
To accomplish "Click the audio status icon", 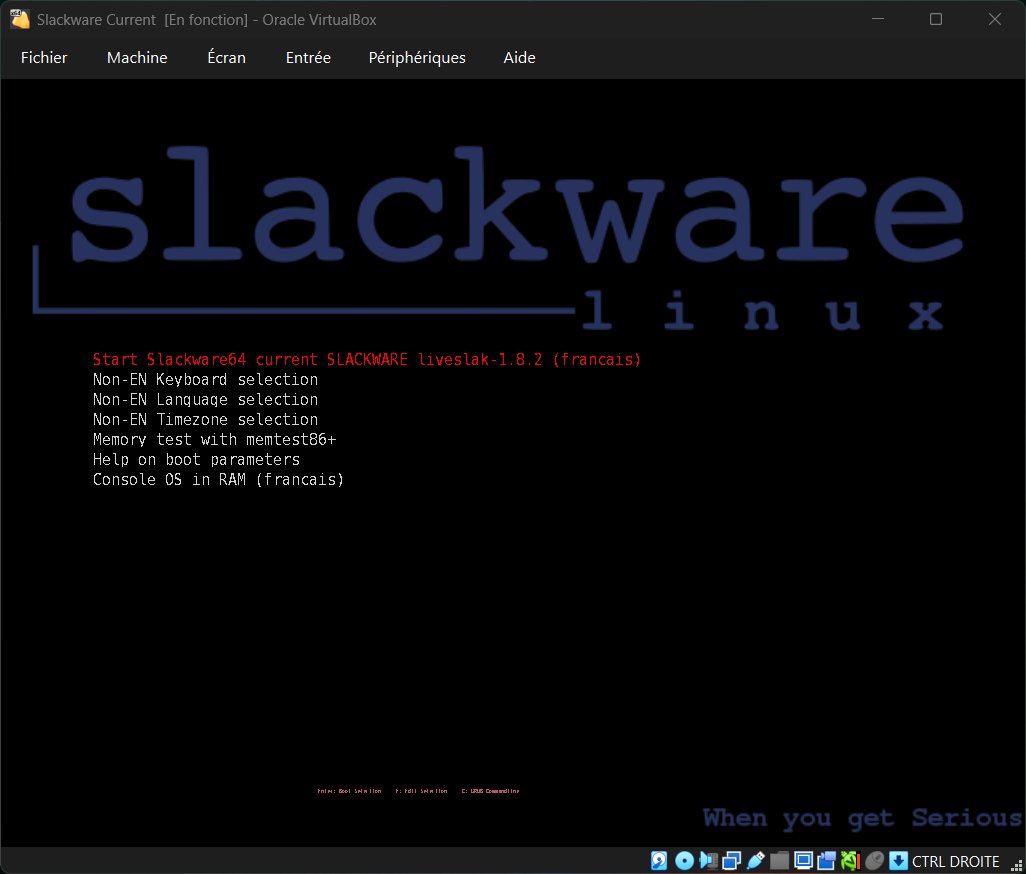I will (708, 861).
